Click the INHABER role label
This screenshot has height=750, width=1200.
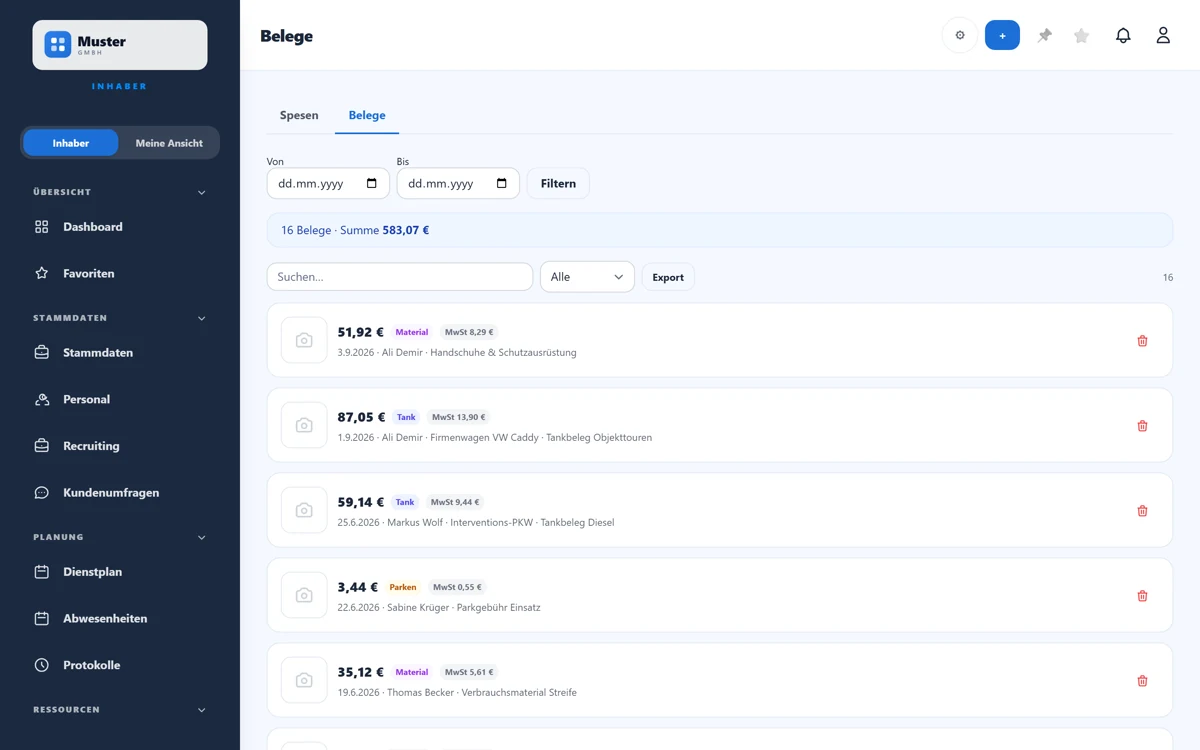(119, 87)
